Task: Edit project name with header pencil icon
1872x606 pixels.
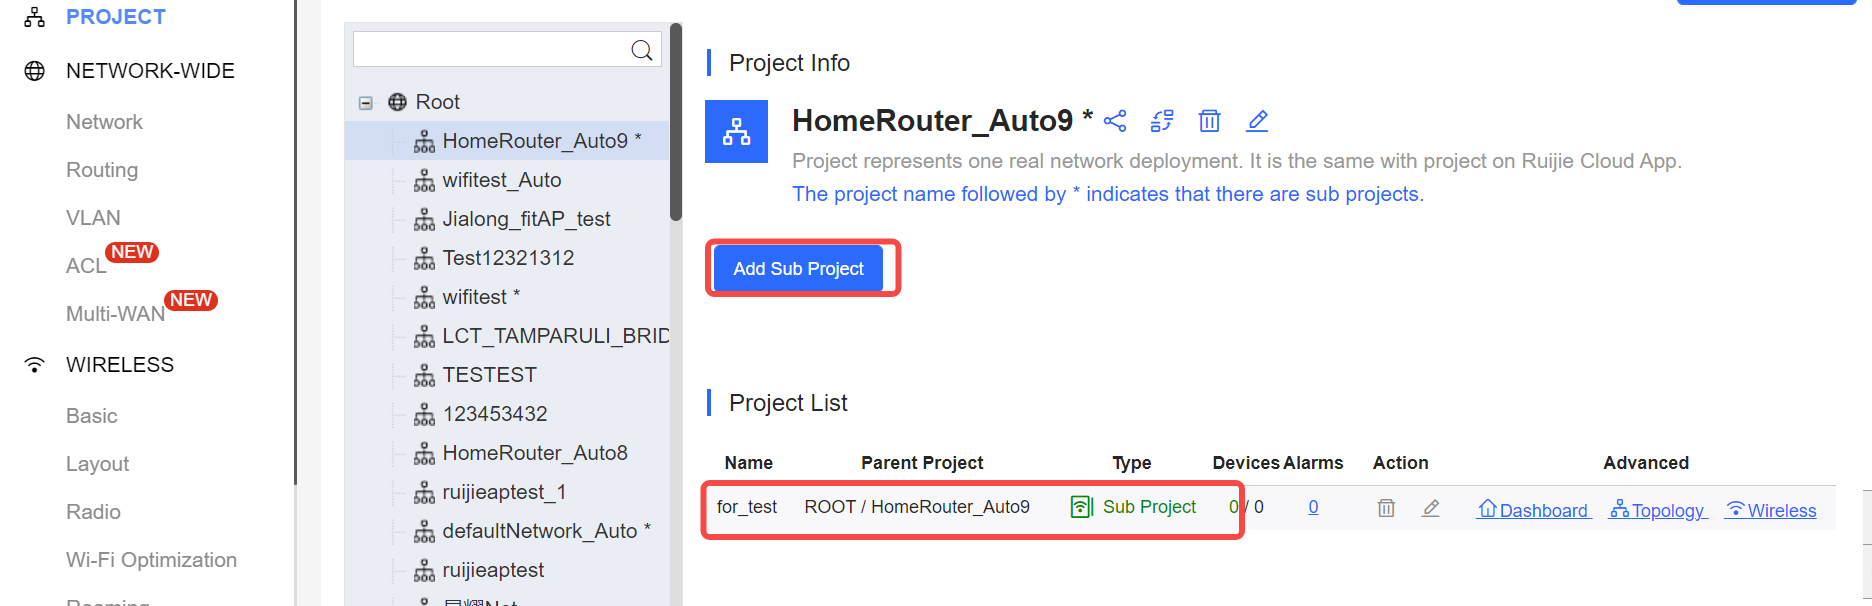Action: click(x=1257, y=121)
